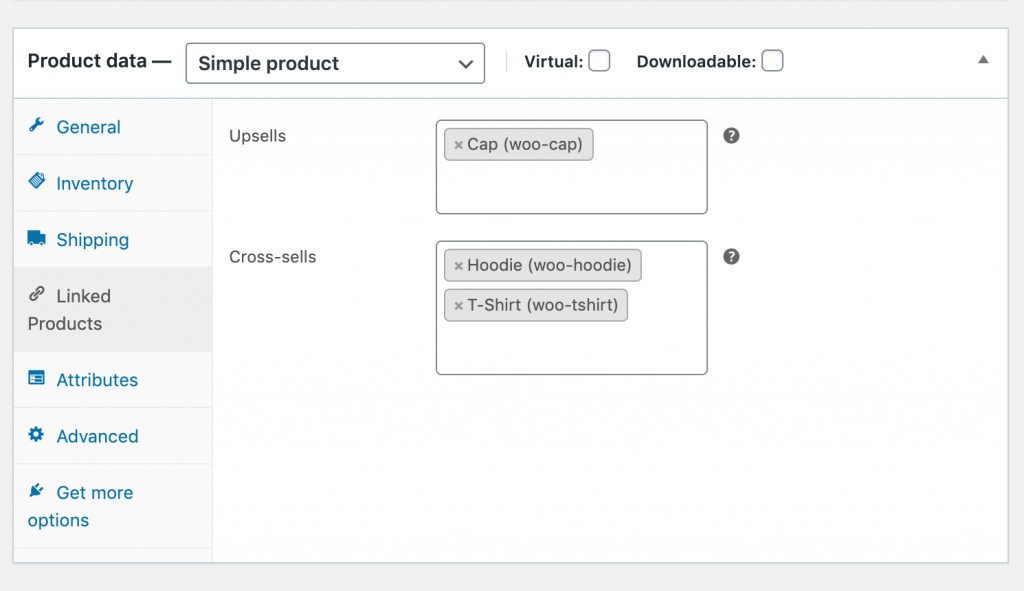Click the Cross-sells field label
1024x591 pixels.
pos(272,257)
